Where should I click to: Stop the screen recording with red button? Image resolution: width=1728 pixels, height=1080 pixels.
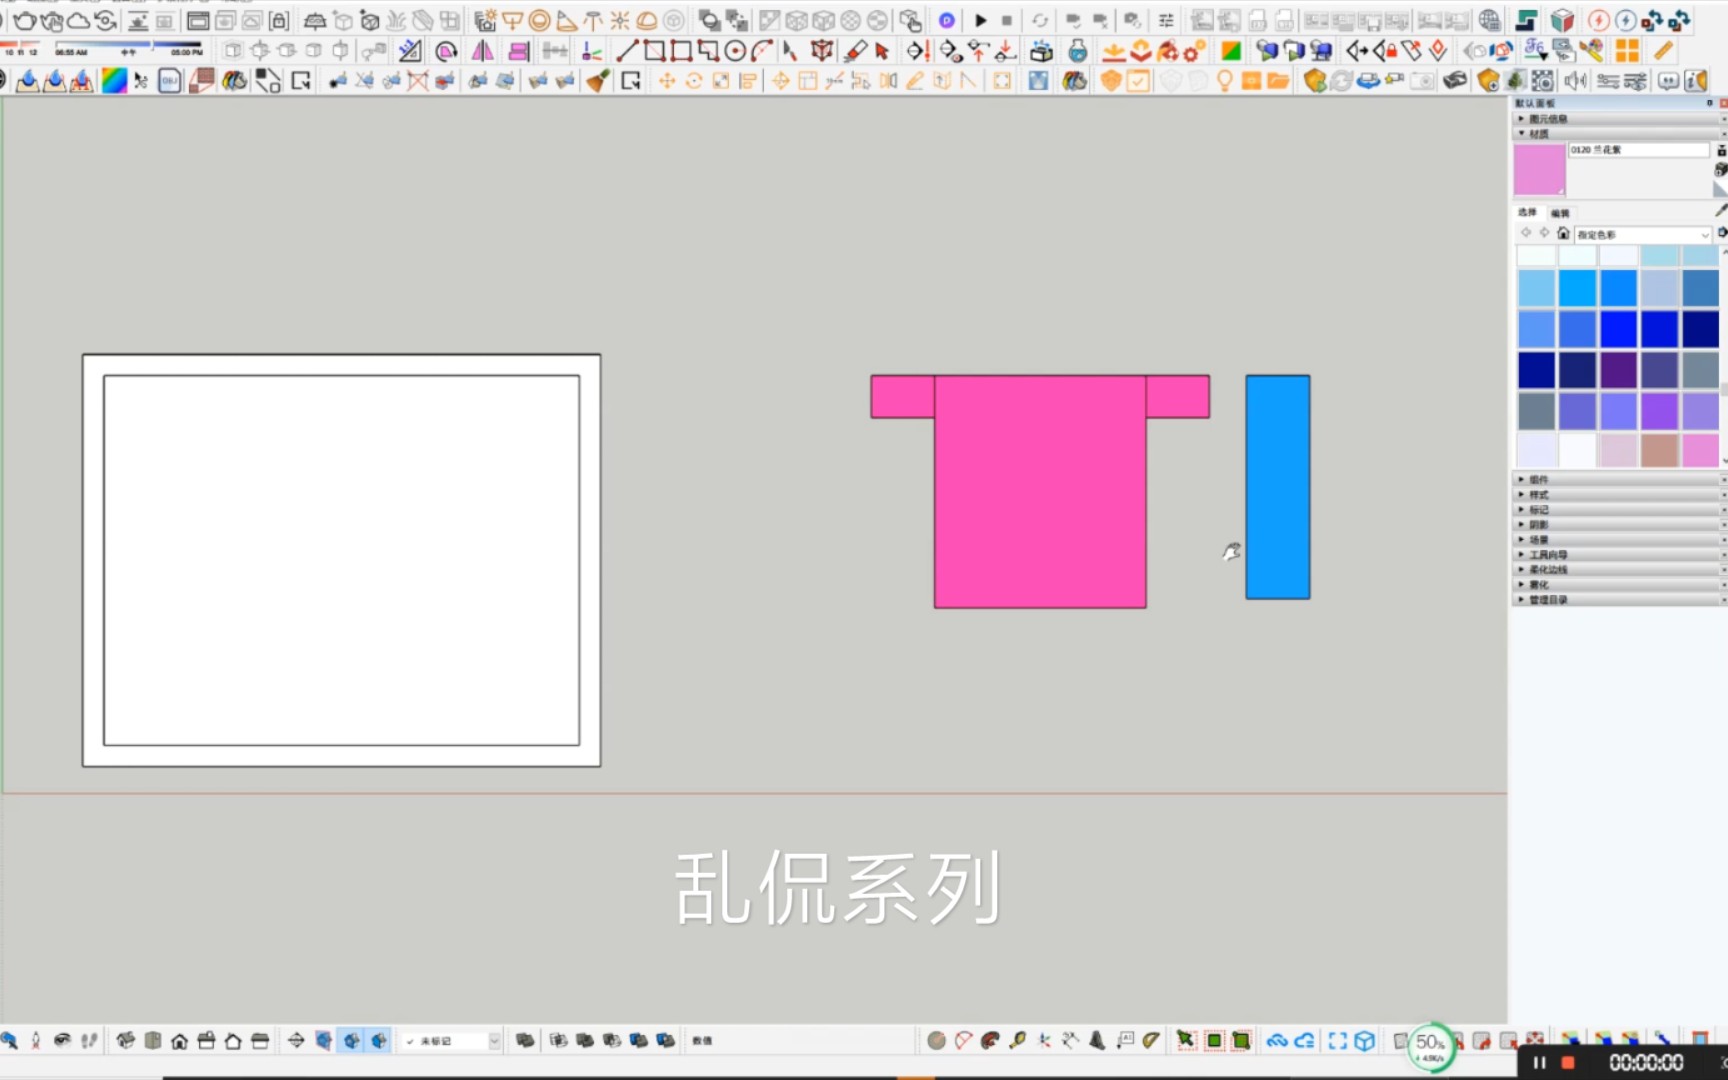[1568, 1063]
